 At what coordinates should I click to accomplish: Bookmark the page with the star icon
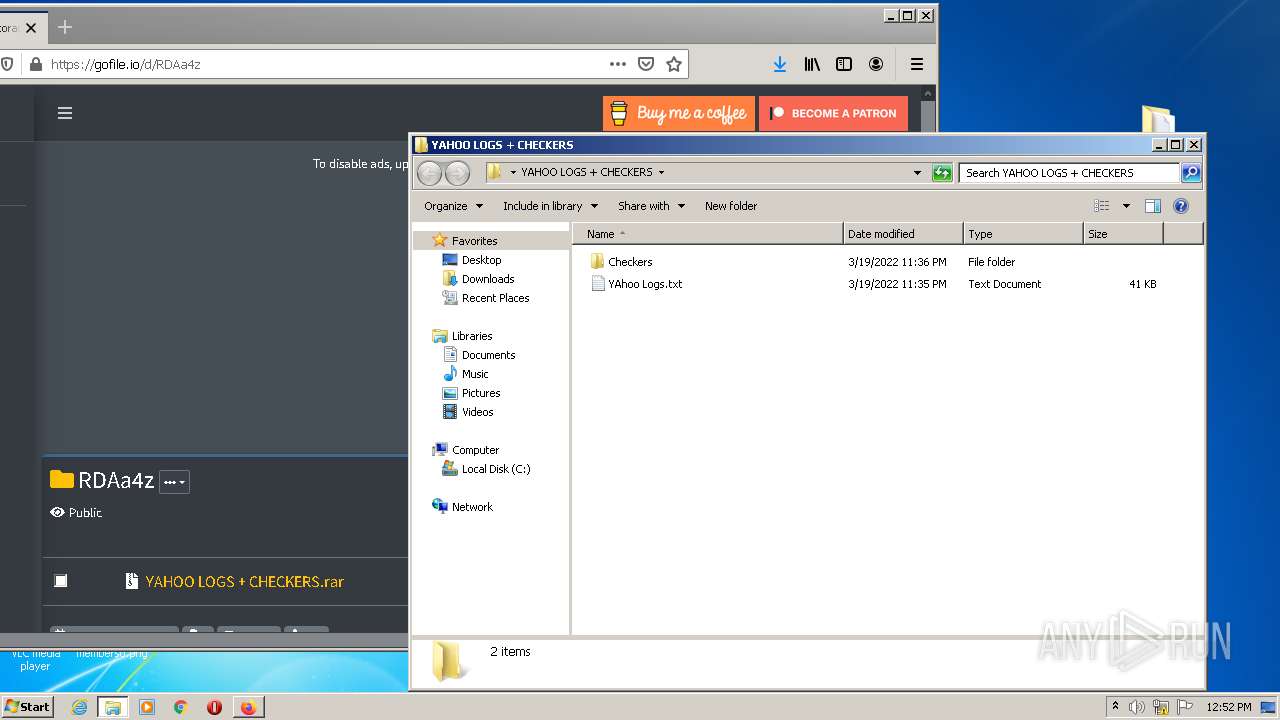pos(674,64)
